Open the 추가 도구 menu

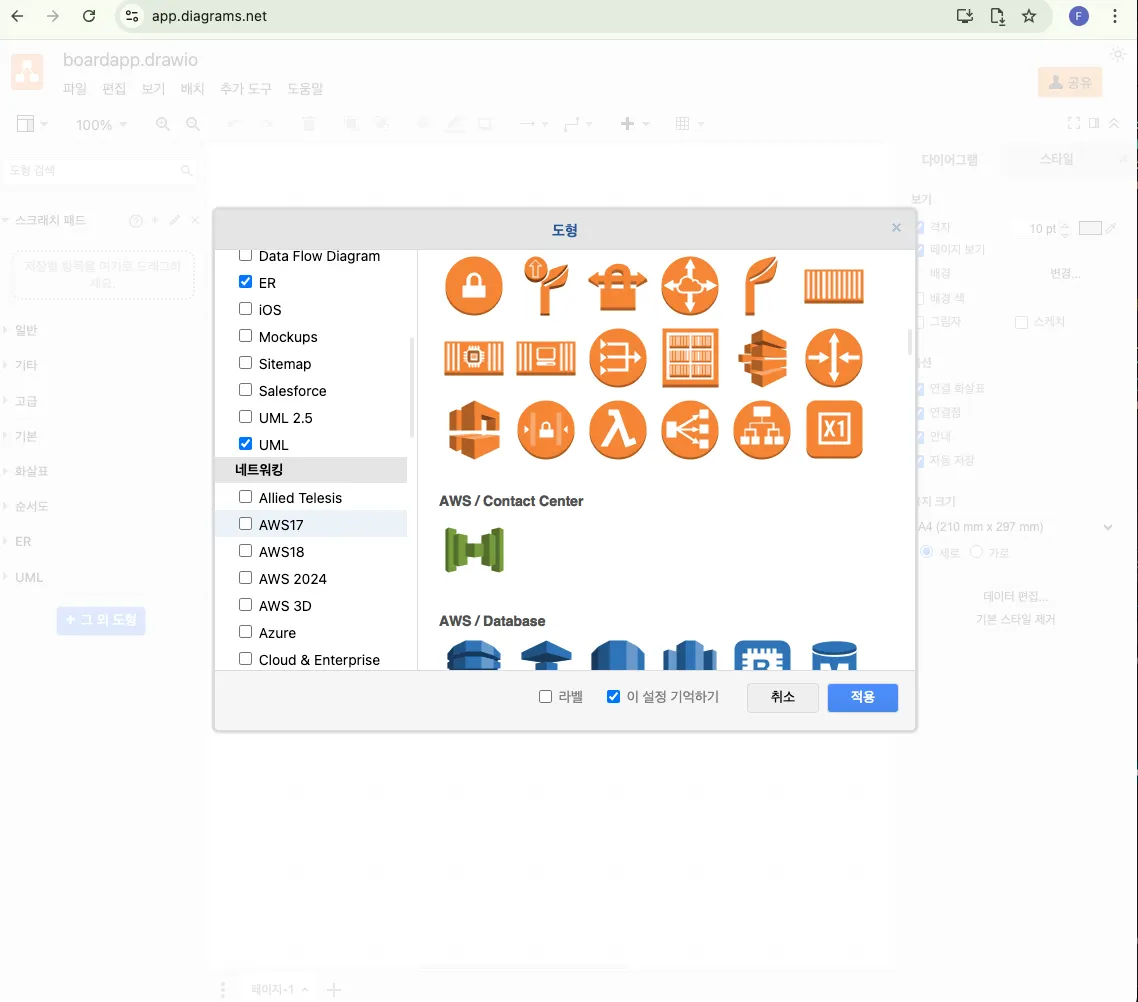click(x=245, y=89)
